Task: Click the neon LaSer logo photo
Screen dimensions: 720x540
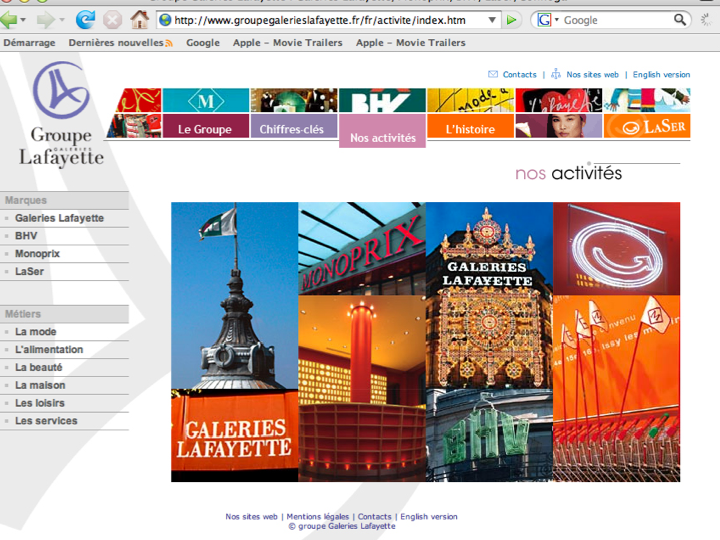Action: click(x=616, y=248)
